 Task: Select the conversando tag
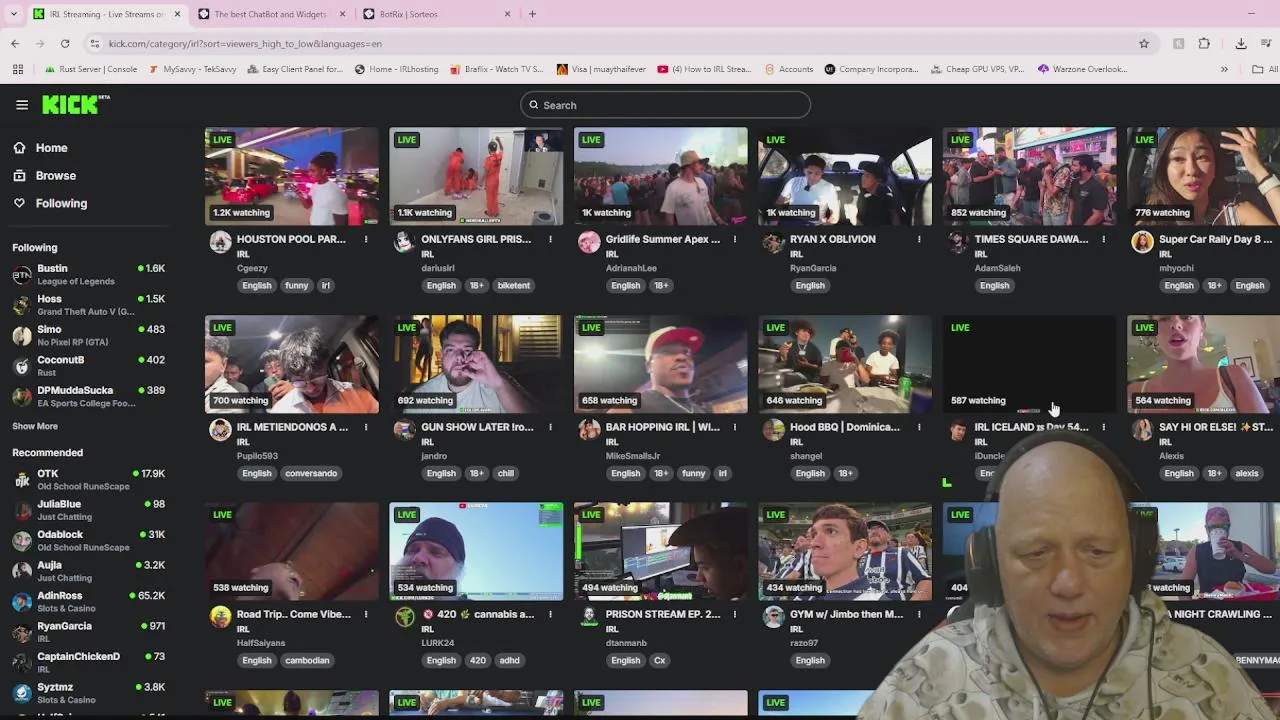[311, 473]
